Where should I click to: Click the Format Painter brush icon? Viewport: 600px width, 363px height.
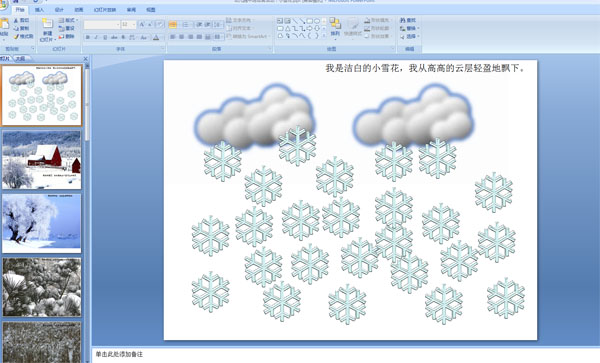16,37
